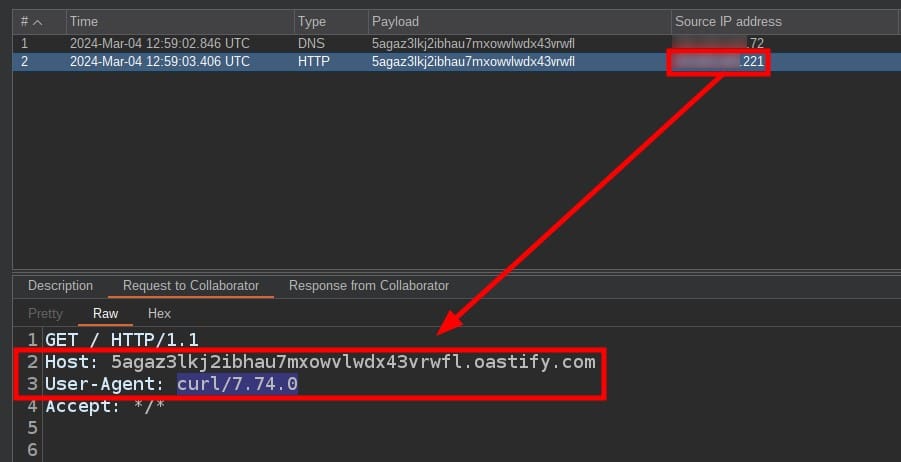Click the Host header line
Screen dimensions: 901x462
[320, 362]
